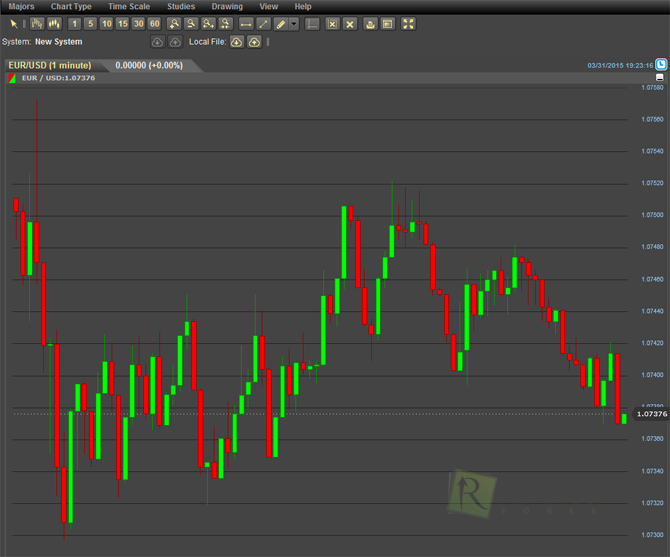Select the pencil freehand drawing tool
This screenshot has height=557, width=670.
tap(281, 24)
